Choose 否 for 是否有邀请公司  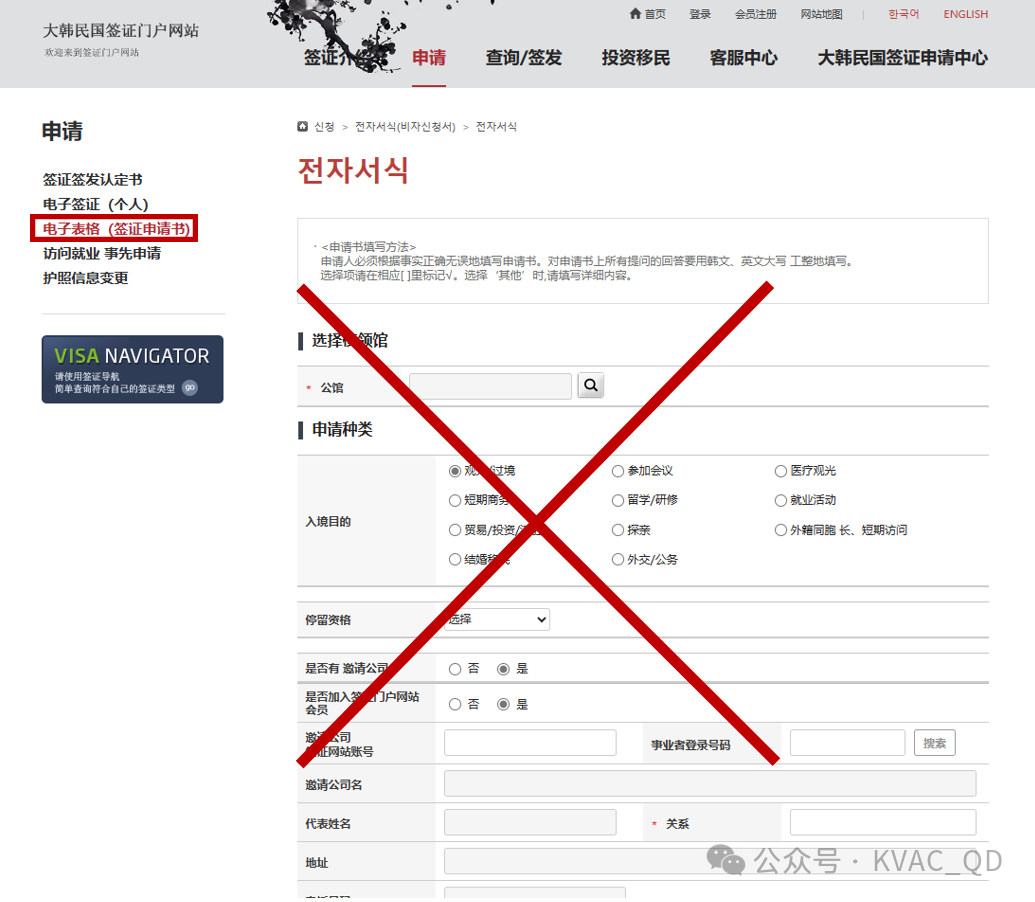coord(455,669)
